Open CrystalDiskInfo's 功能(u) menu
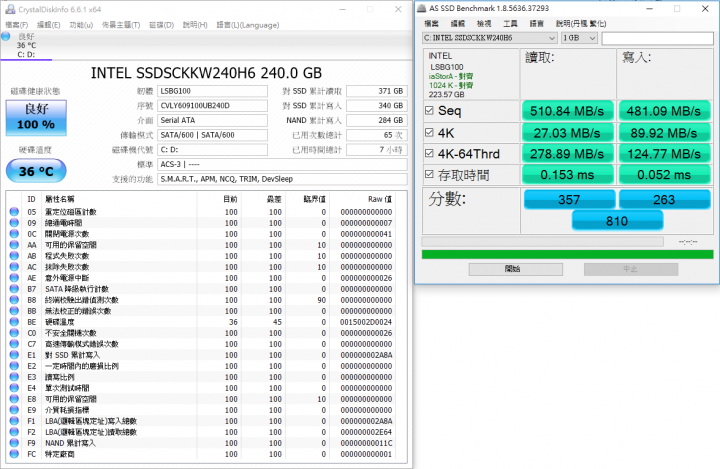Screen dimensions: 720x469 click(81, 25)
